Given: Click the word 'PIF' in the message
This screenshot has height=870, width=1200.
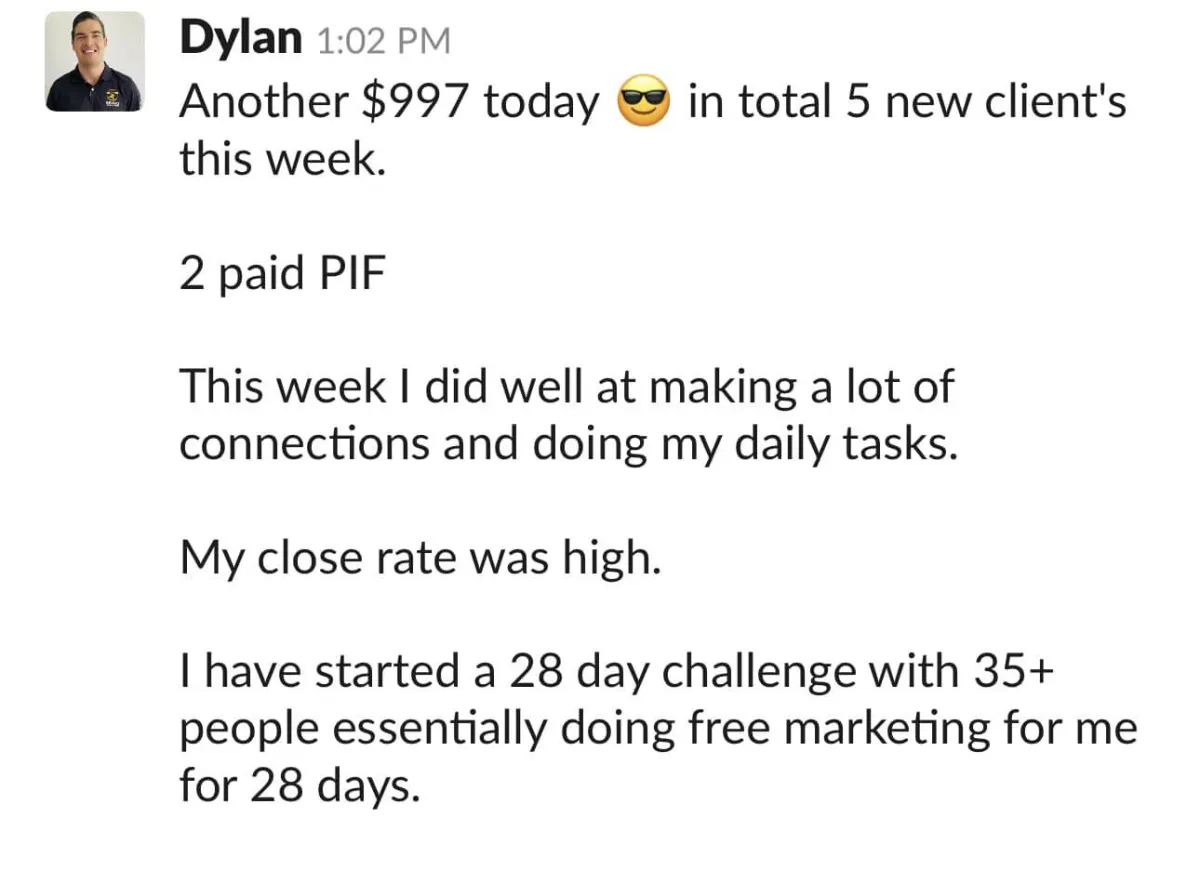Looking at the screenshot, I should point(351,274).
